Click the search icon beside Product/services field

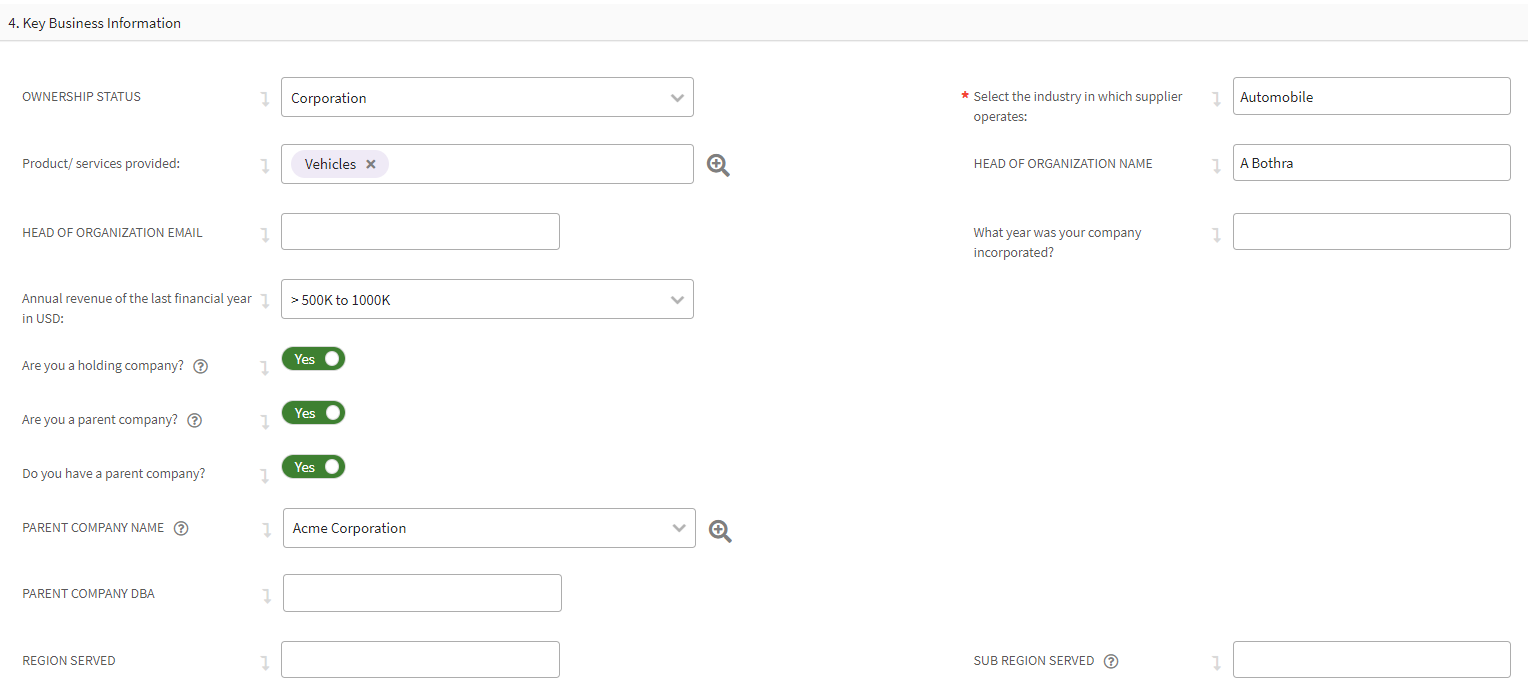tap(718, 165)
